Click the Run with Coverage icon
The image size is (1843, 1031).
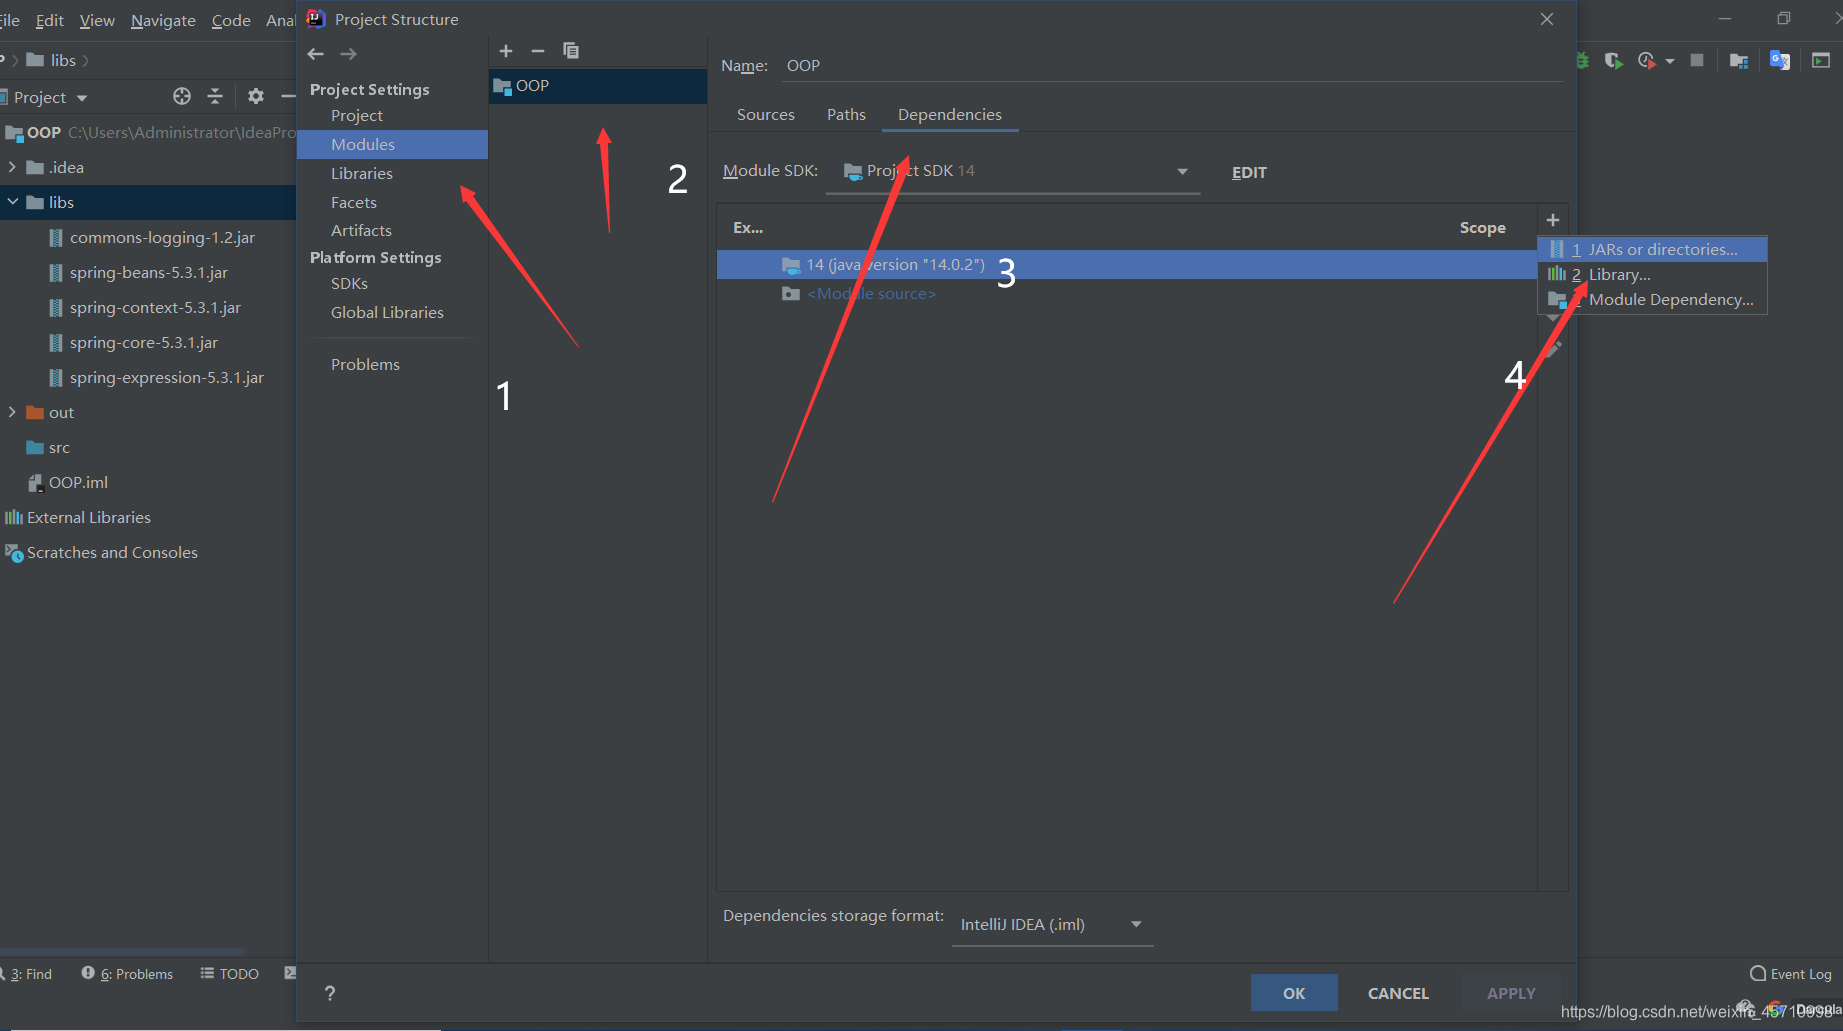click(x=1613, y=61)
